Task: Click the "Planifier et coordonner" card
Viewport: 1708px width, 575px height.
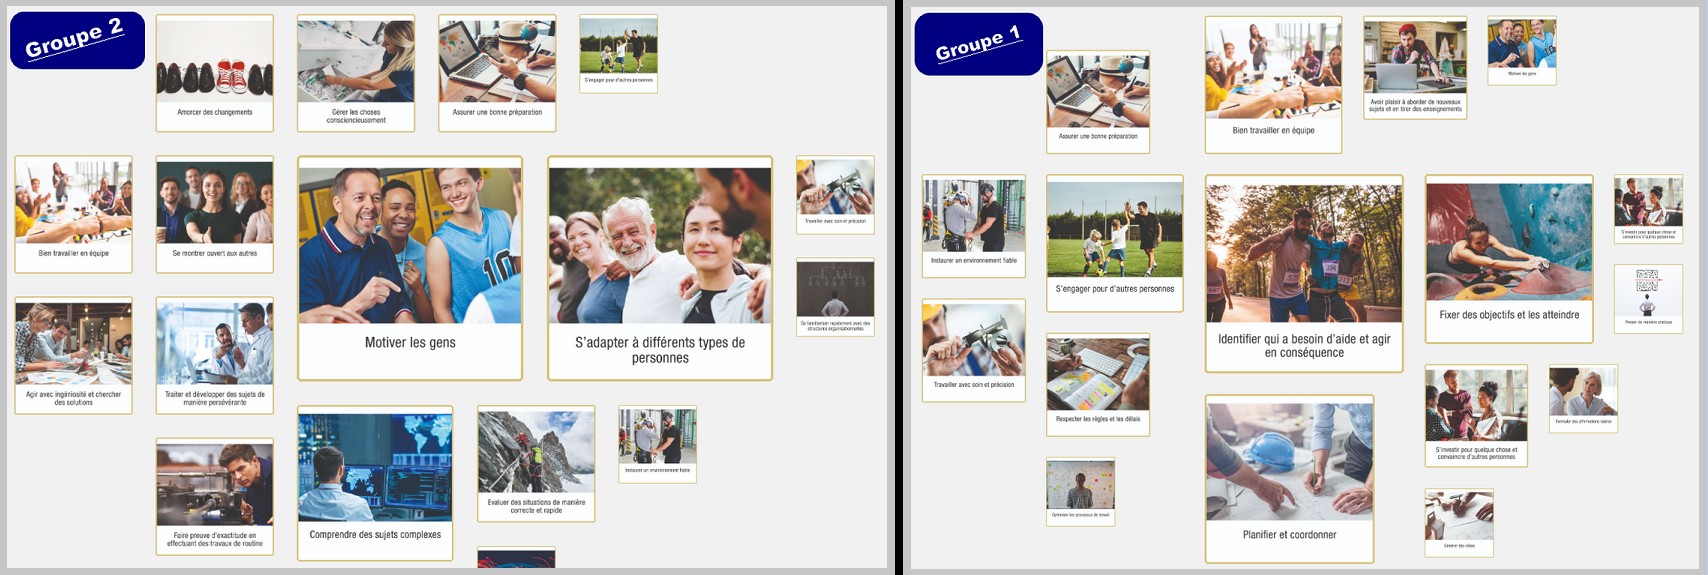Action: tap(1289, 478)
